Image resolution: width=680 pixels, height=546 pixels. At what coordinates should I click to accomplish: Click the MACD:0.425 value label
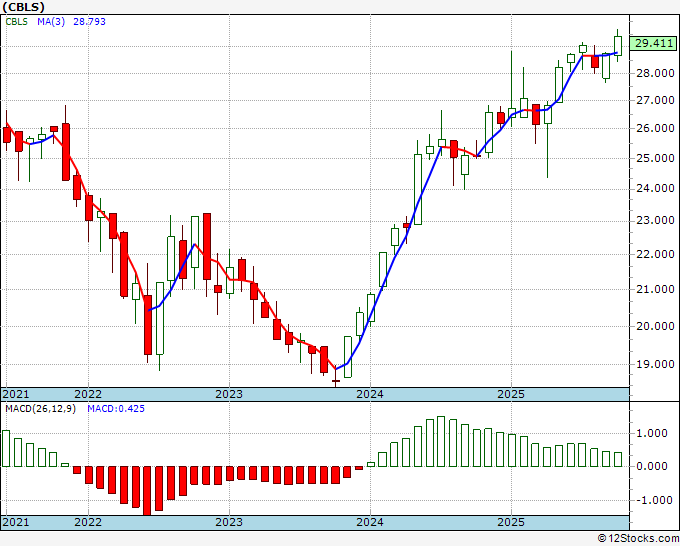click(116, 409)
